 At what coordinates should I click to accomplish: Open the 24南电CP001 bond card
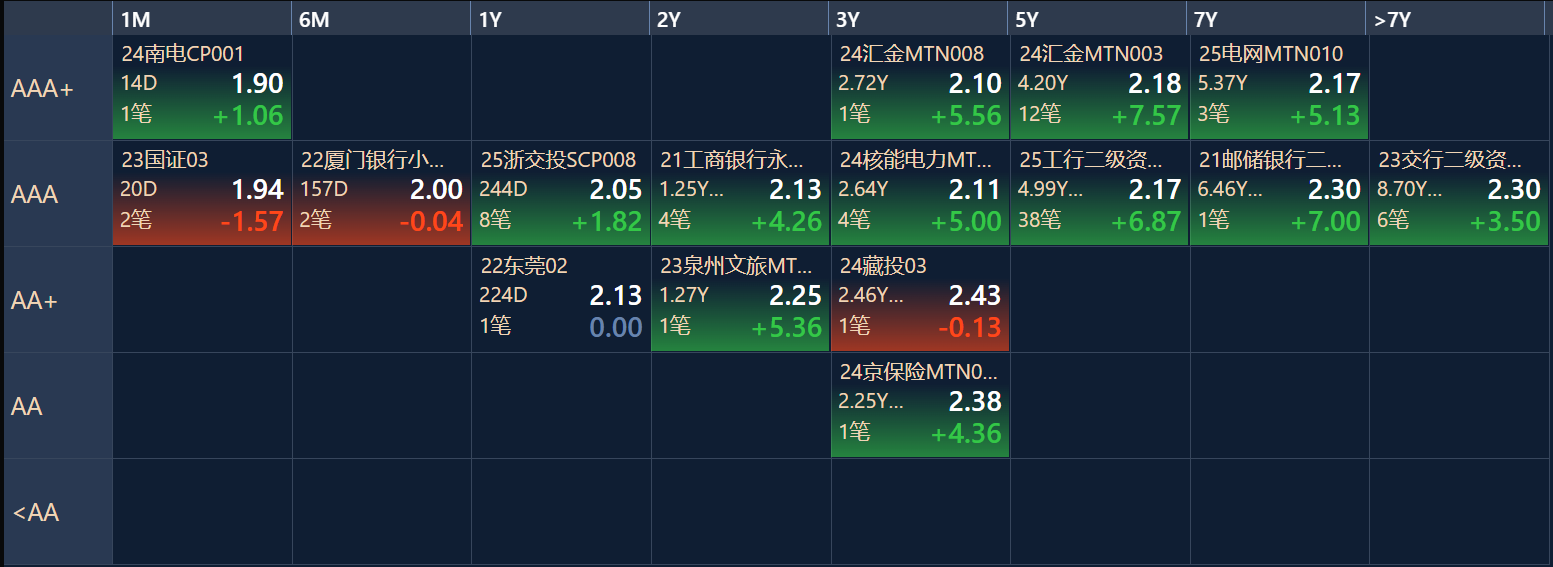202,88
